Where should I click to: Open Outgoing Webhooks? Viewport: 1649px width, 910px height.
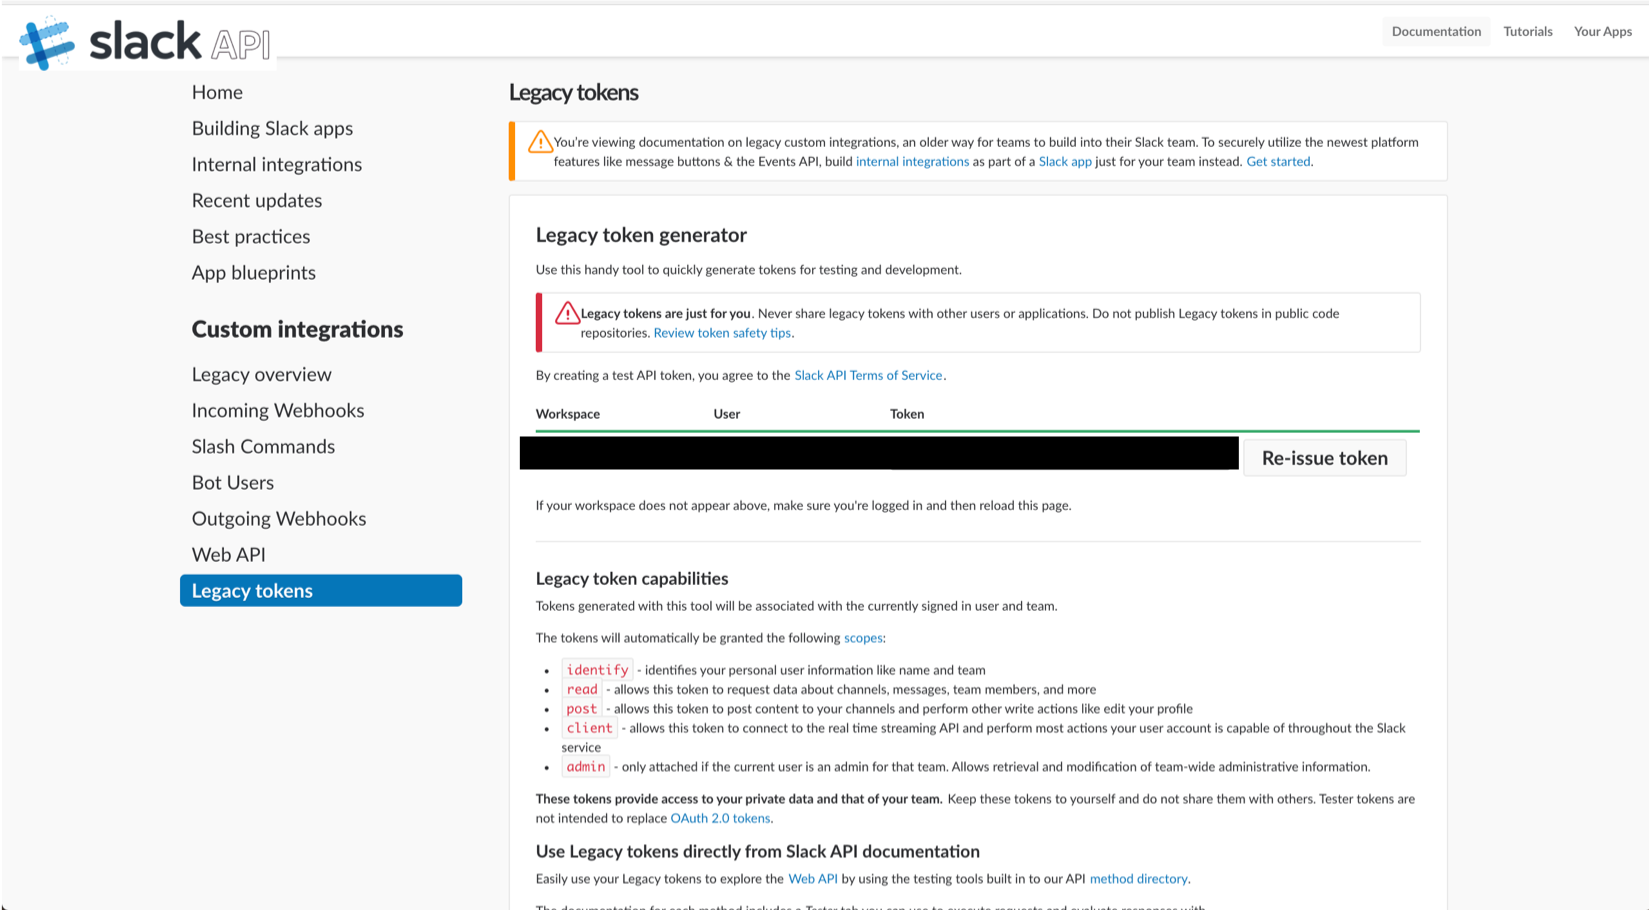(279, 518)
